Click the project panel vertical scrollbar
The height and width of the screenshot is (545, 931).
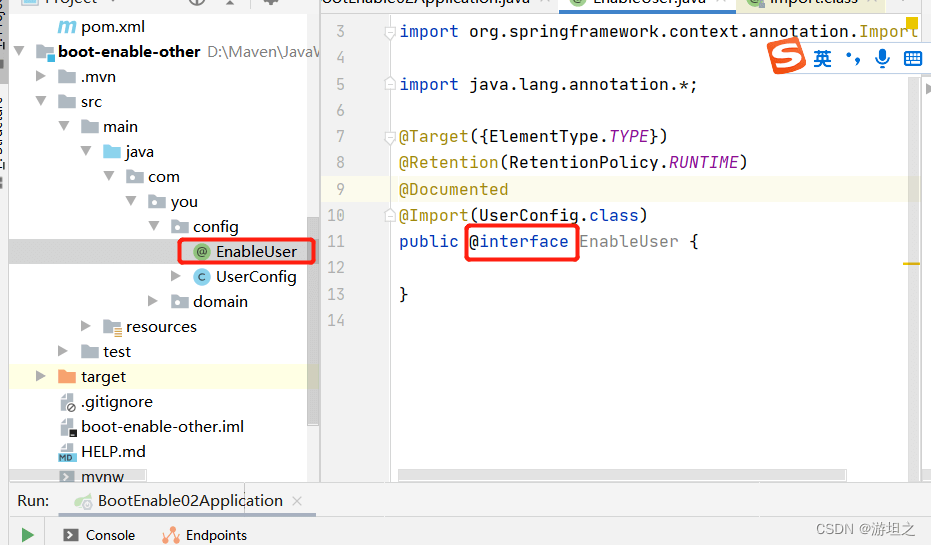[312, 321]
